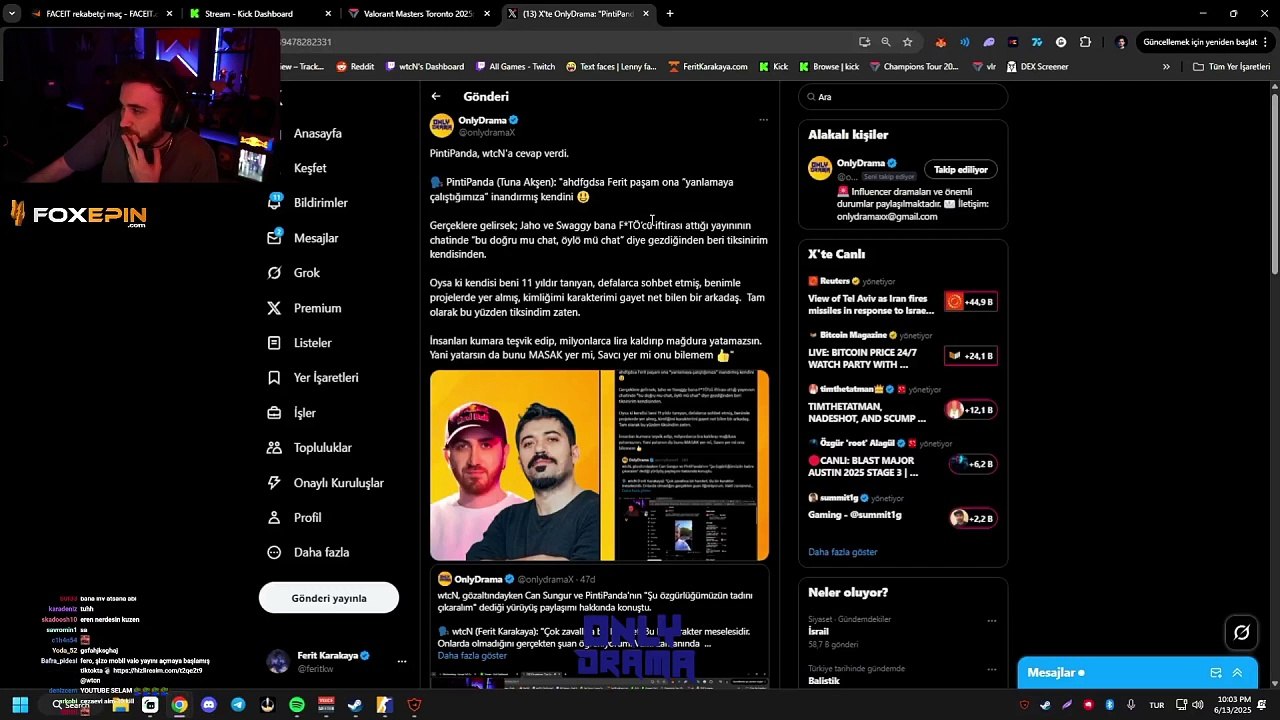Open the Bildirimler notifications bell
The image size is (1280, 720).
click(274, 202)
